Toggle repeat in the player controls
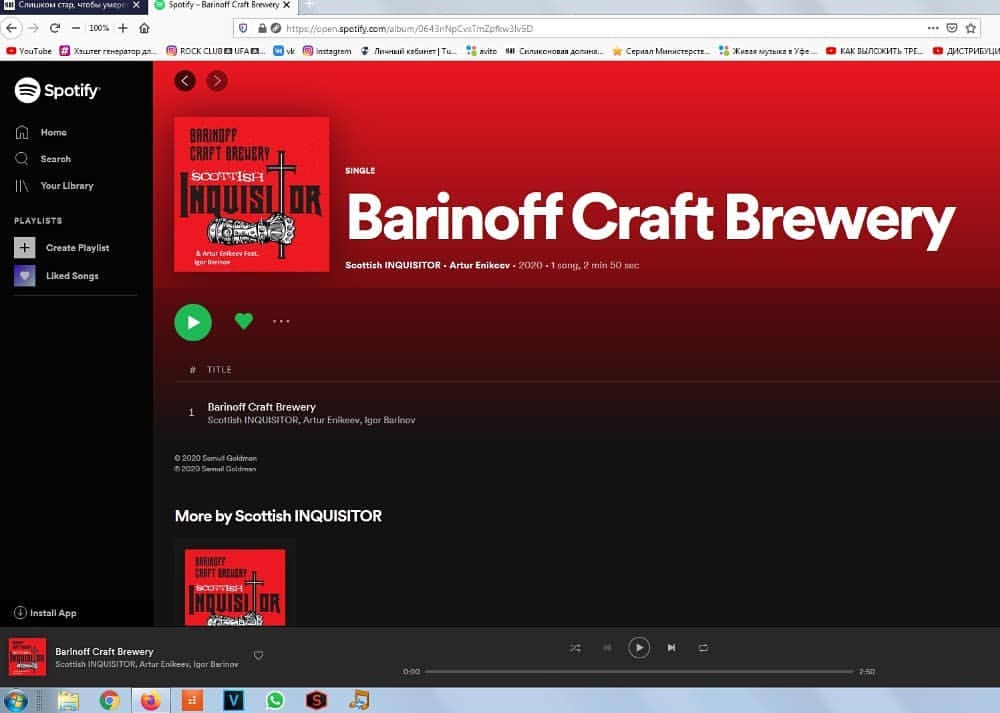This screenshot has height=713, width=1000. (703, 648)
